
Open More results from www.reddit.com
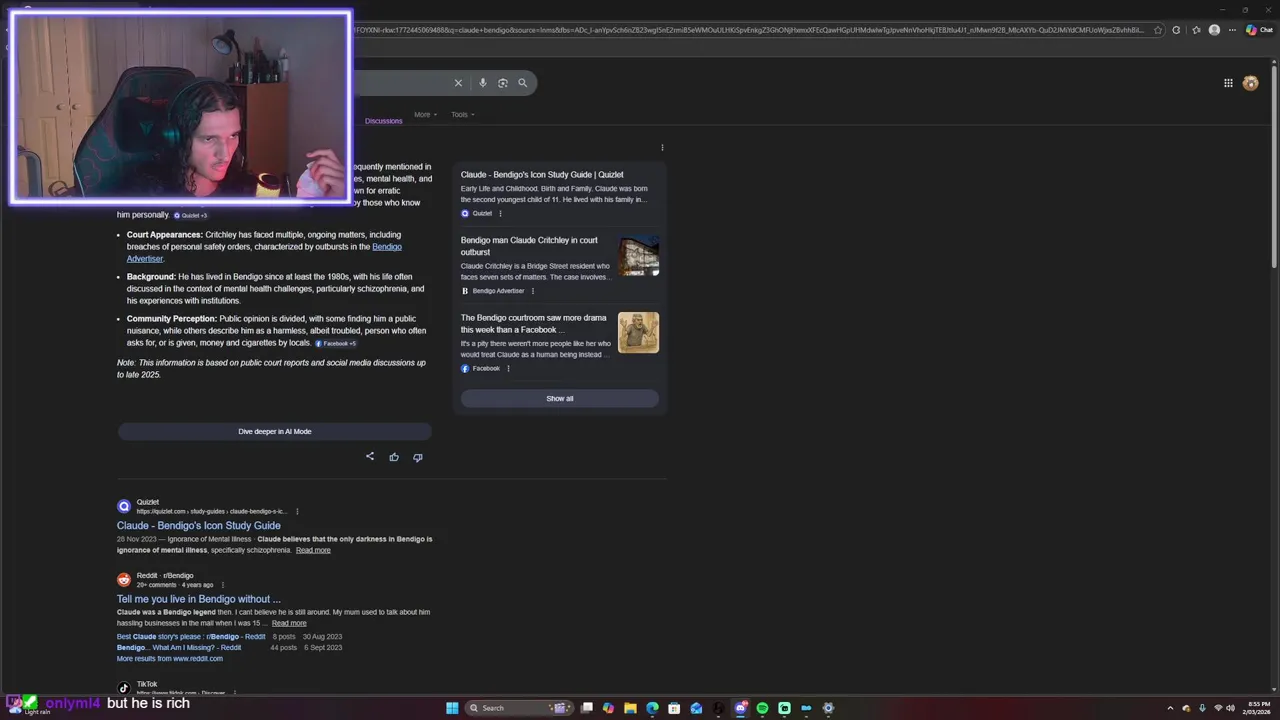click(x=169, y=658)
